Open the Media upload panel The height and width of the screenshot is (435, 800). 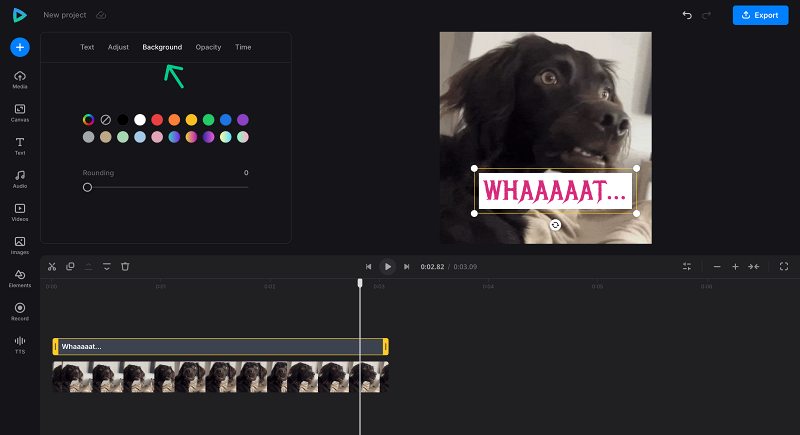20,80
